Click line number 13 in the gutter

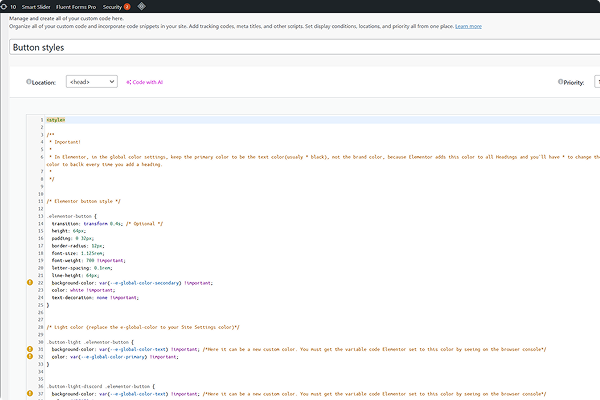[40, 216]
